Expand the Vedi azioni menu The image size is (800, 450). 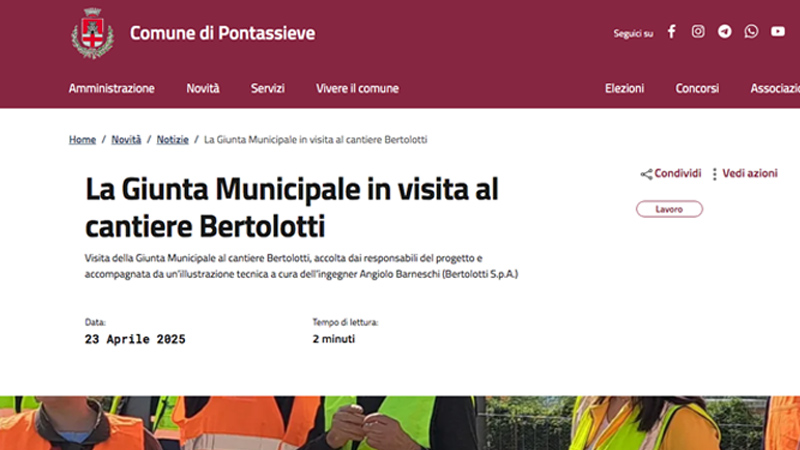point(749,173)
